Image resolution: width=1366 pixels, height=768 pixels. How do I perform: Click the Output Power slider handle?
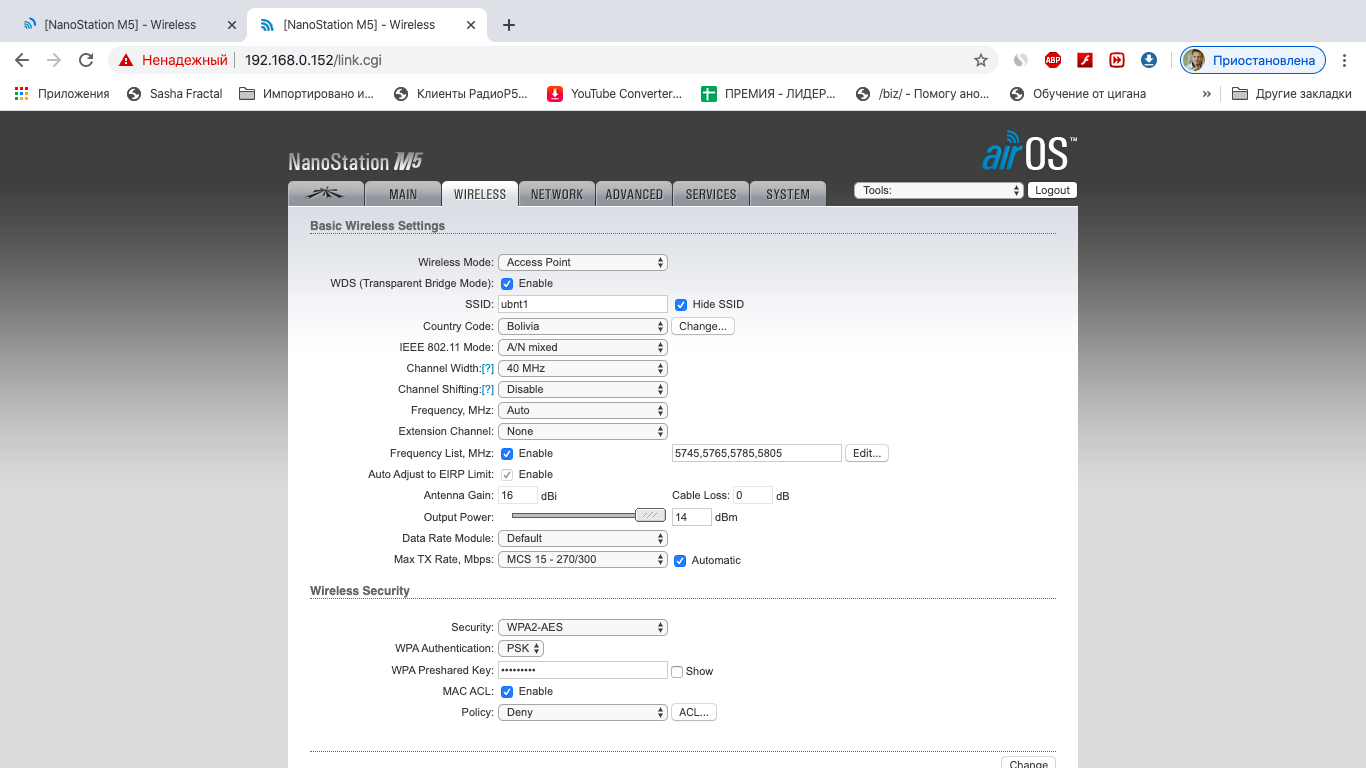coord(651,516)
